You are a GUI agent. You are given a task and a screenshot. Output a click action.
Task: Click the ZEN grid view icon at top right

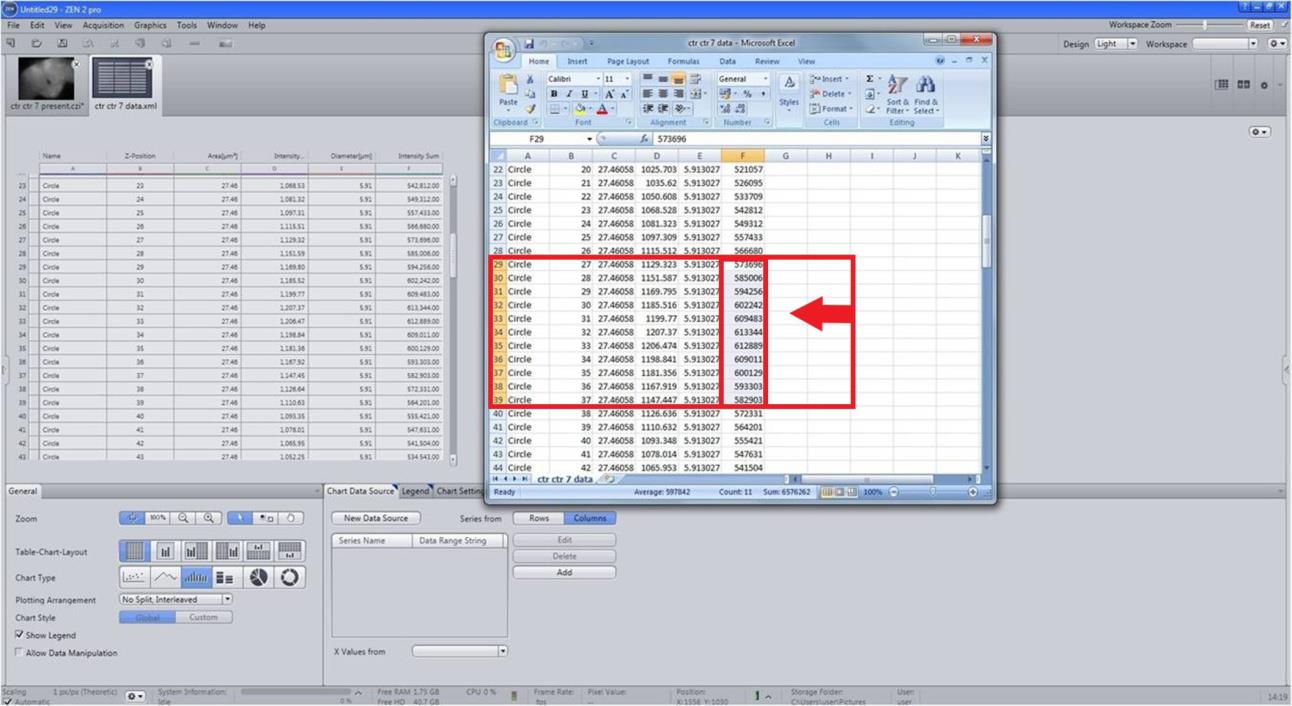1222,85
